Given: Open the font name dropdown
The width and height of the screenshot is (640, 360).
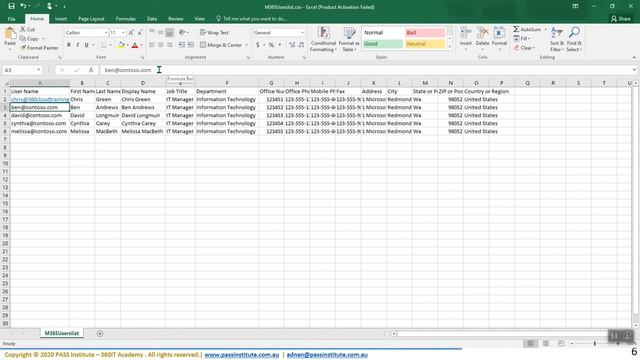Looking at the screenshot, I should [x=106, y=33].
